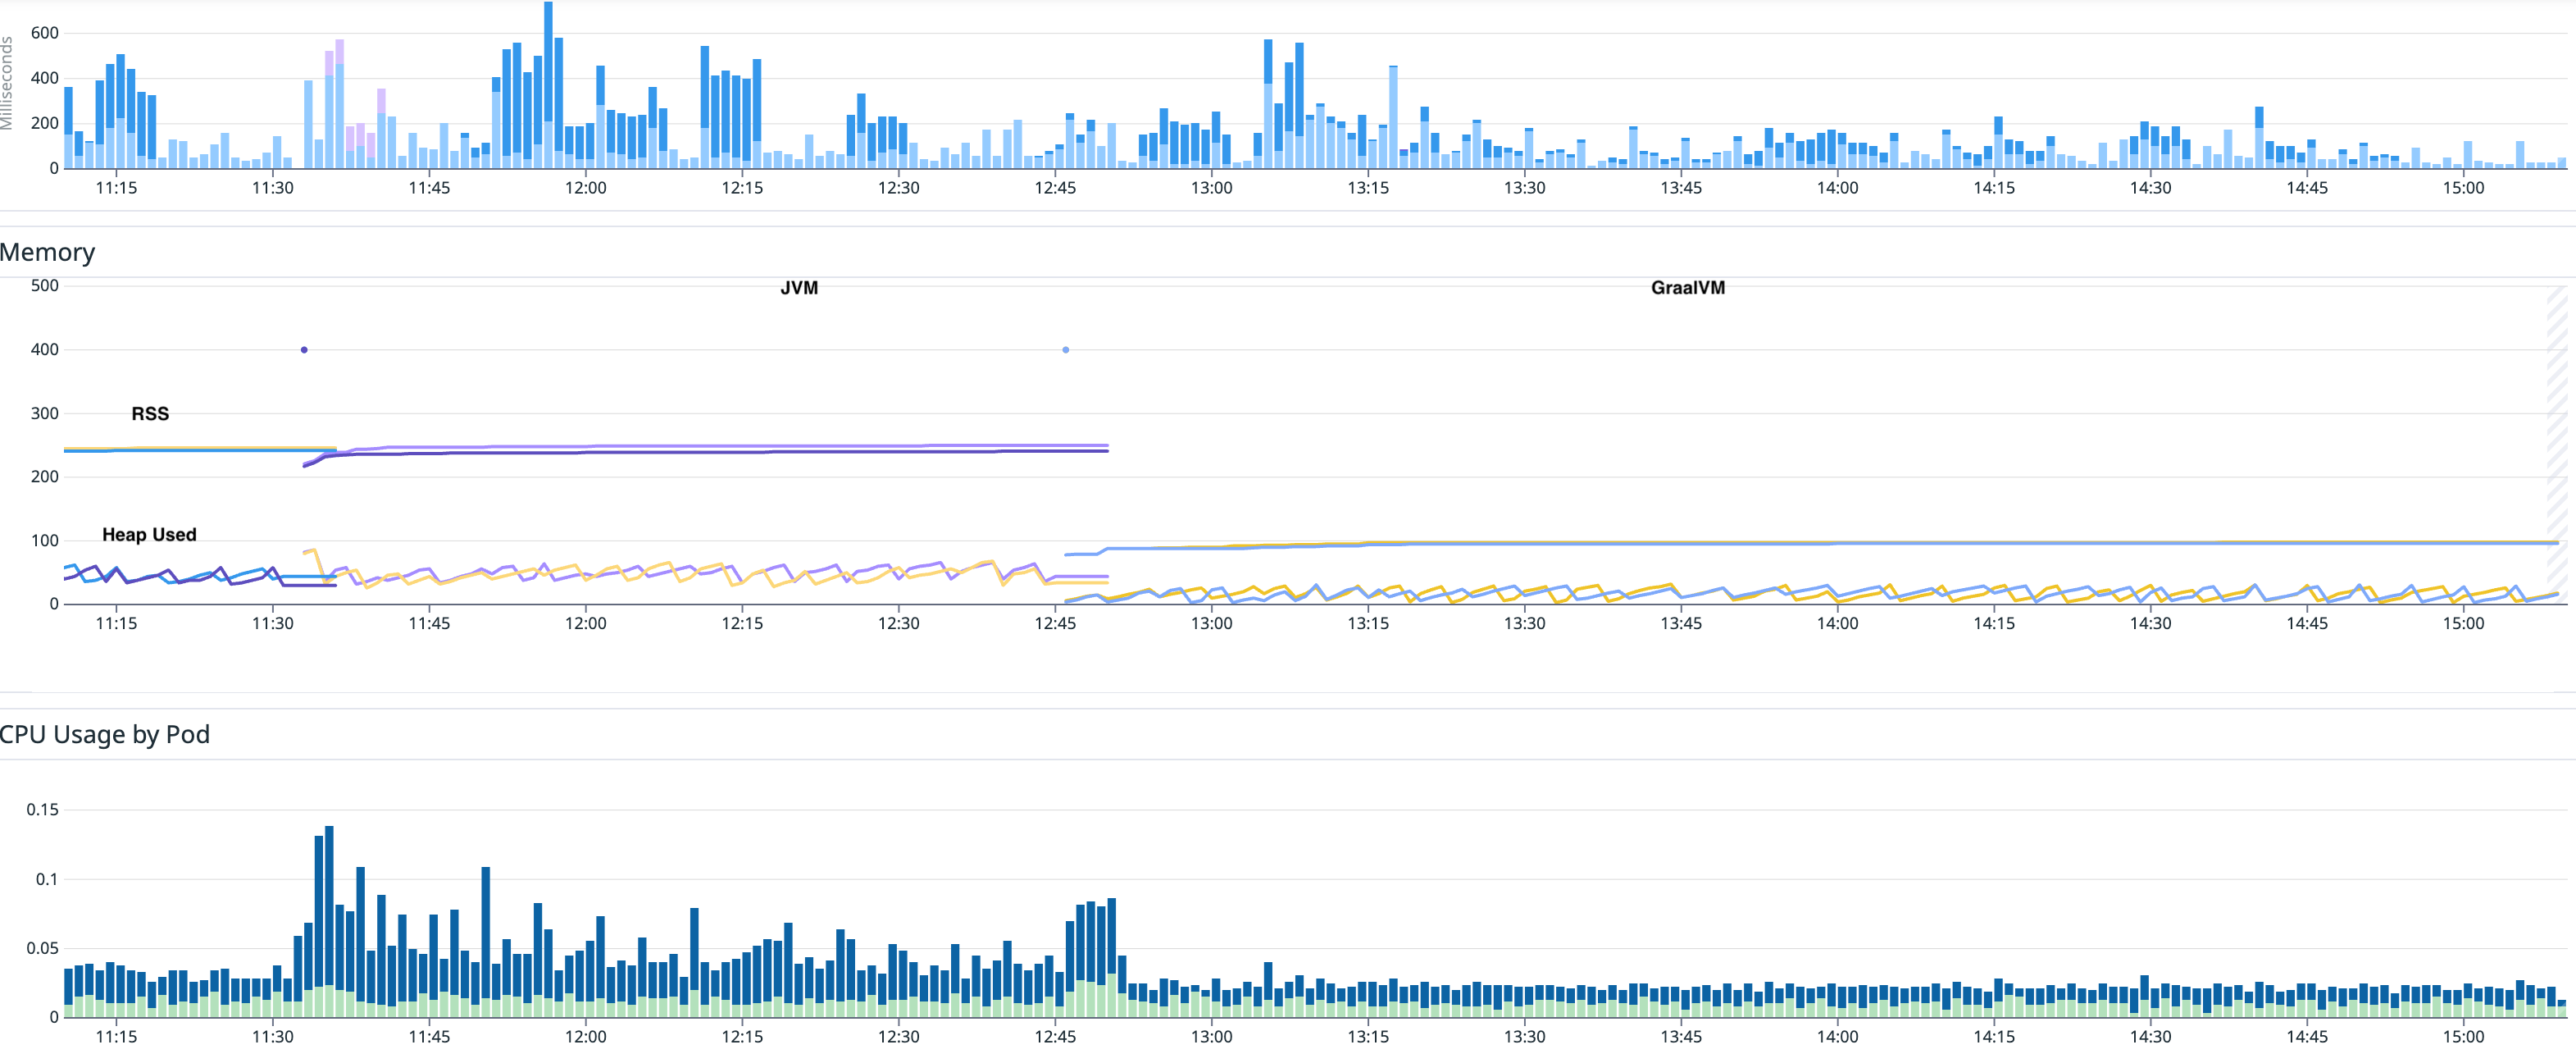The image size is (2576, 1063).
Task: Click the JVM legend label
Action: 799,288
